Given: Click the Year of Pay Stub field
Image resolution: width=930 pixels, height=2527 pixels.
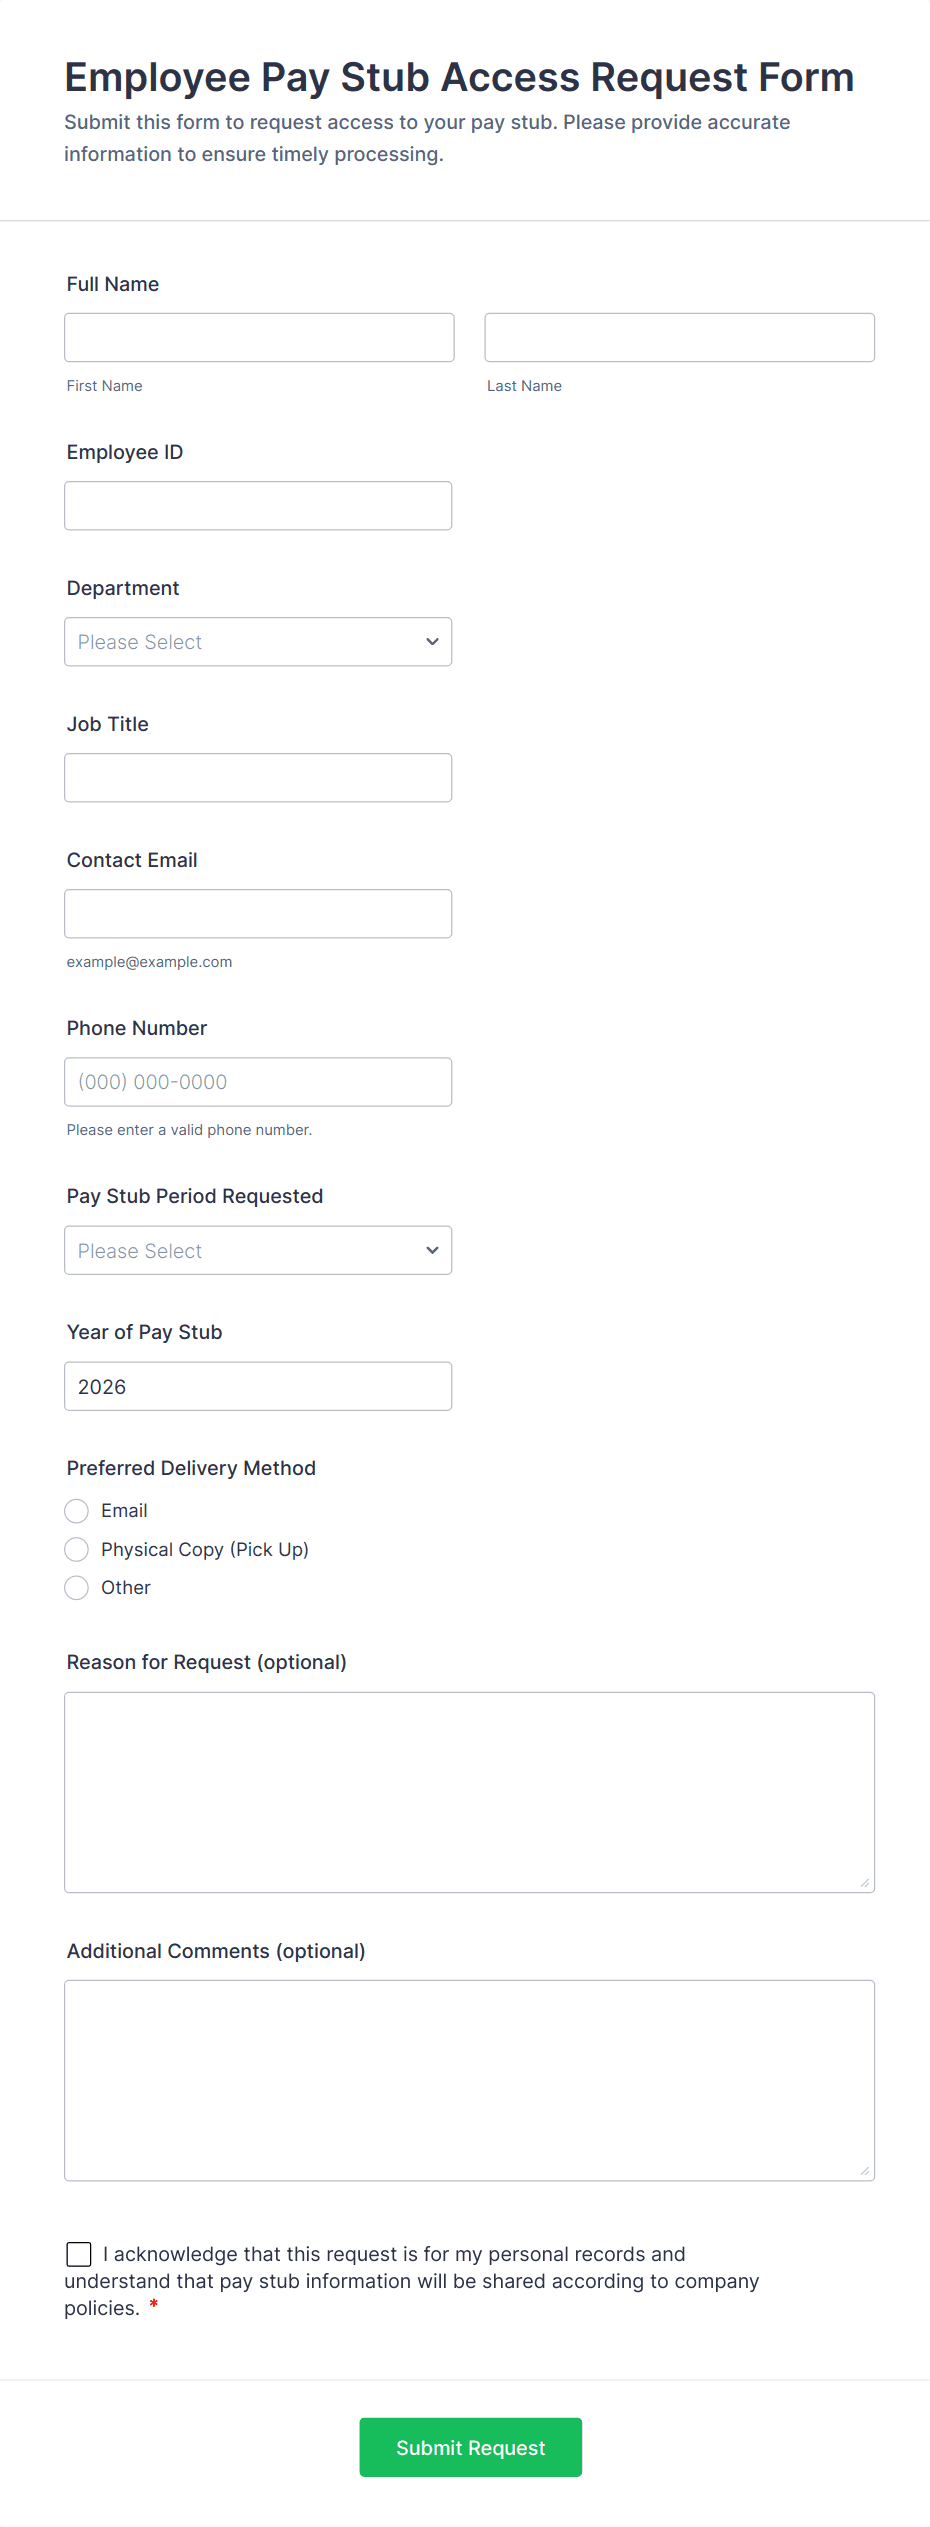Looking at the screenshot, I should 258,1386.
